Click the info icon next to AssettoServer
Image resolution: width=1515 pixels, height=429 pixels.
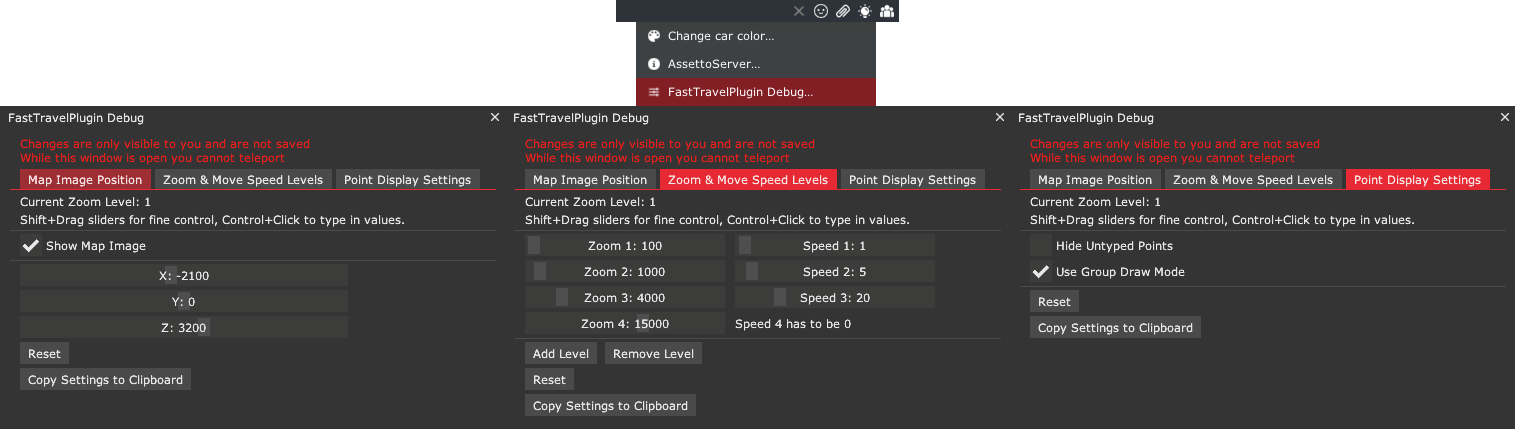pos(654,64)
